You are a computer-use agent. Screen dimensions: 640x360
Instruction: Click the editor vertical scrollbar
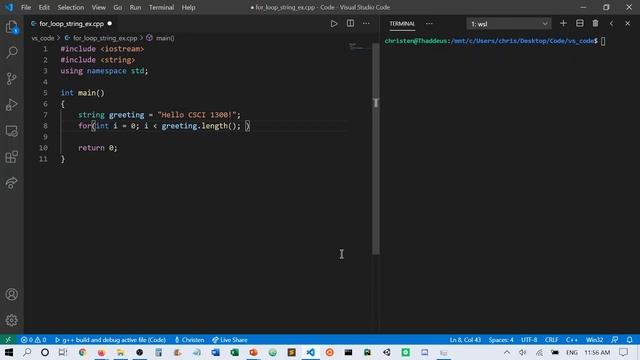[376, 149]
